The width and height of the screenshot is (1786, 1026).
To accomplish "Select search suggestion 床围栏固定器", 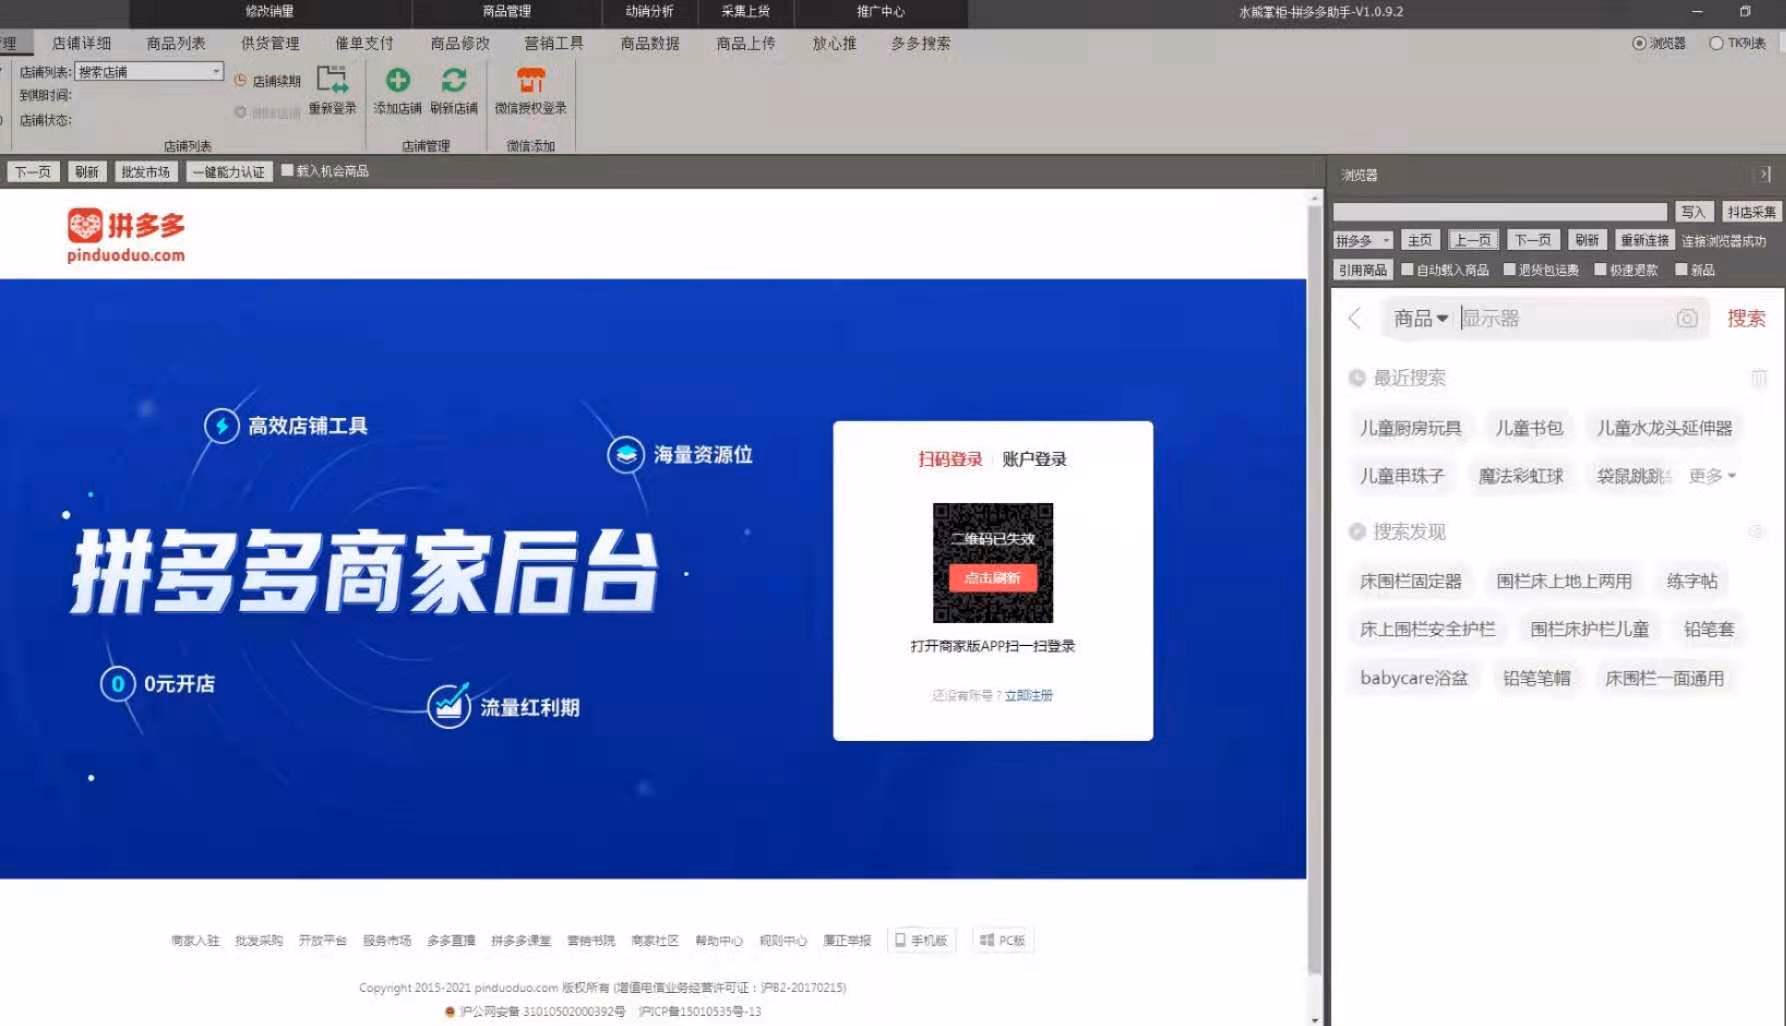I will pyautogui.click(x=1410, y=581).
